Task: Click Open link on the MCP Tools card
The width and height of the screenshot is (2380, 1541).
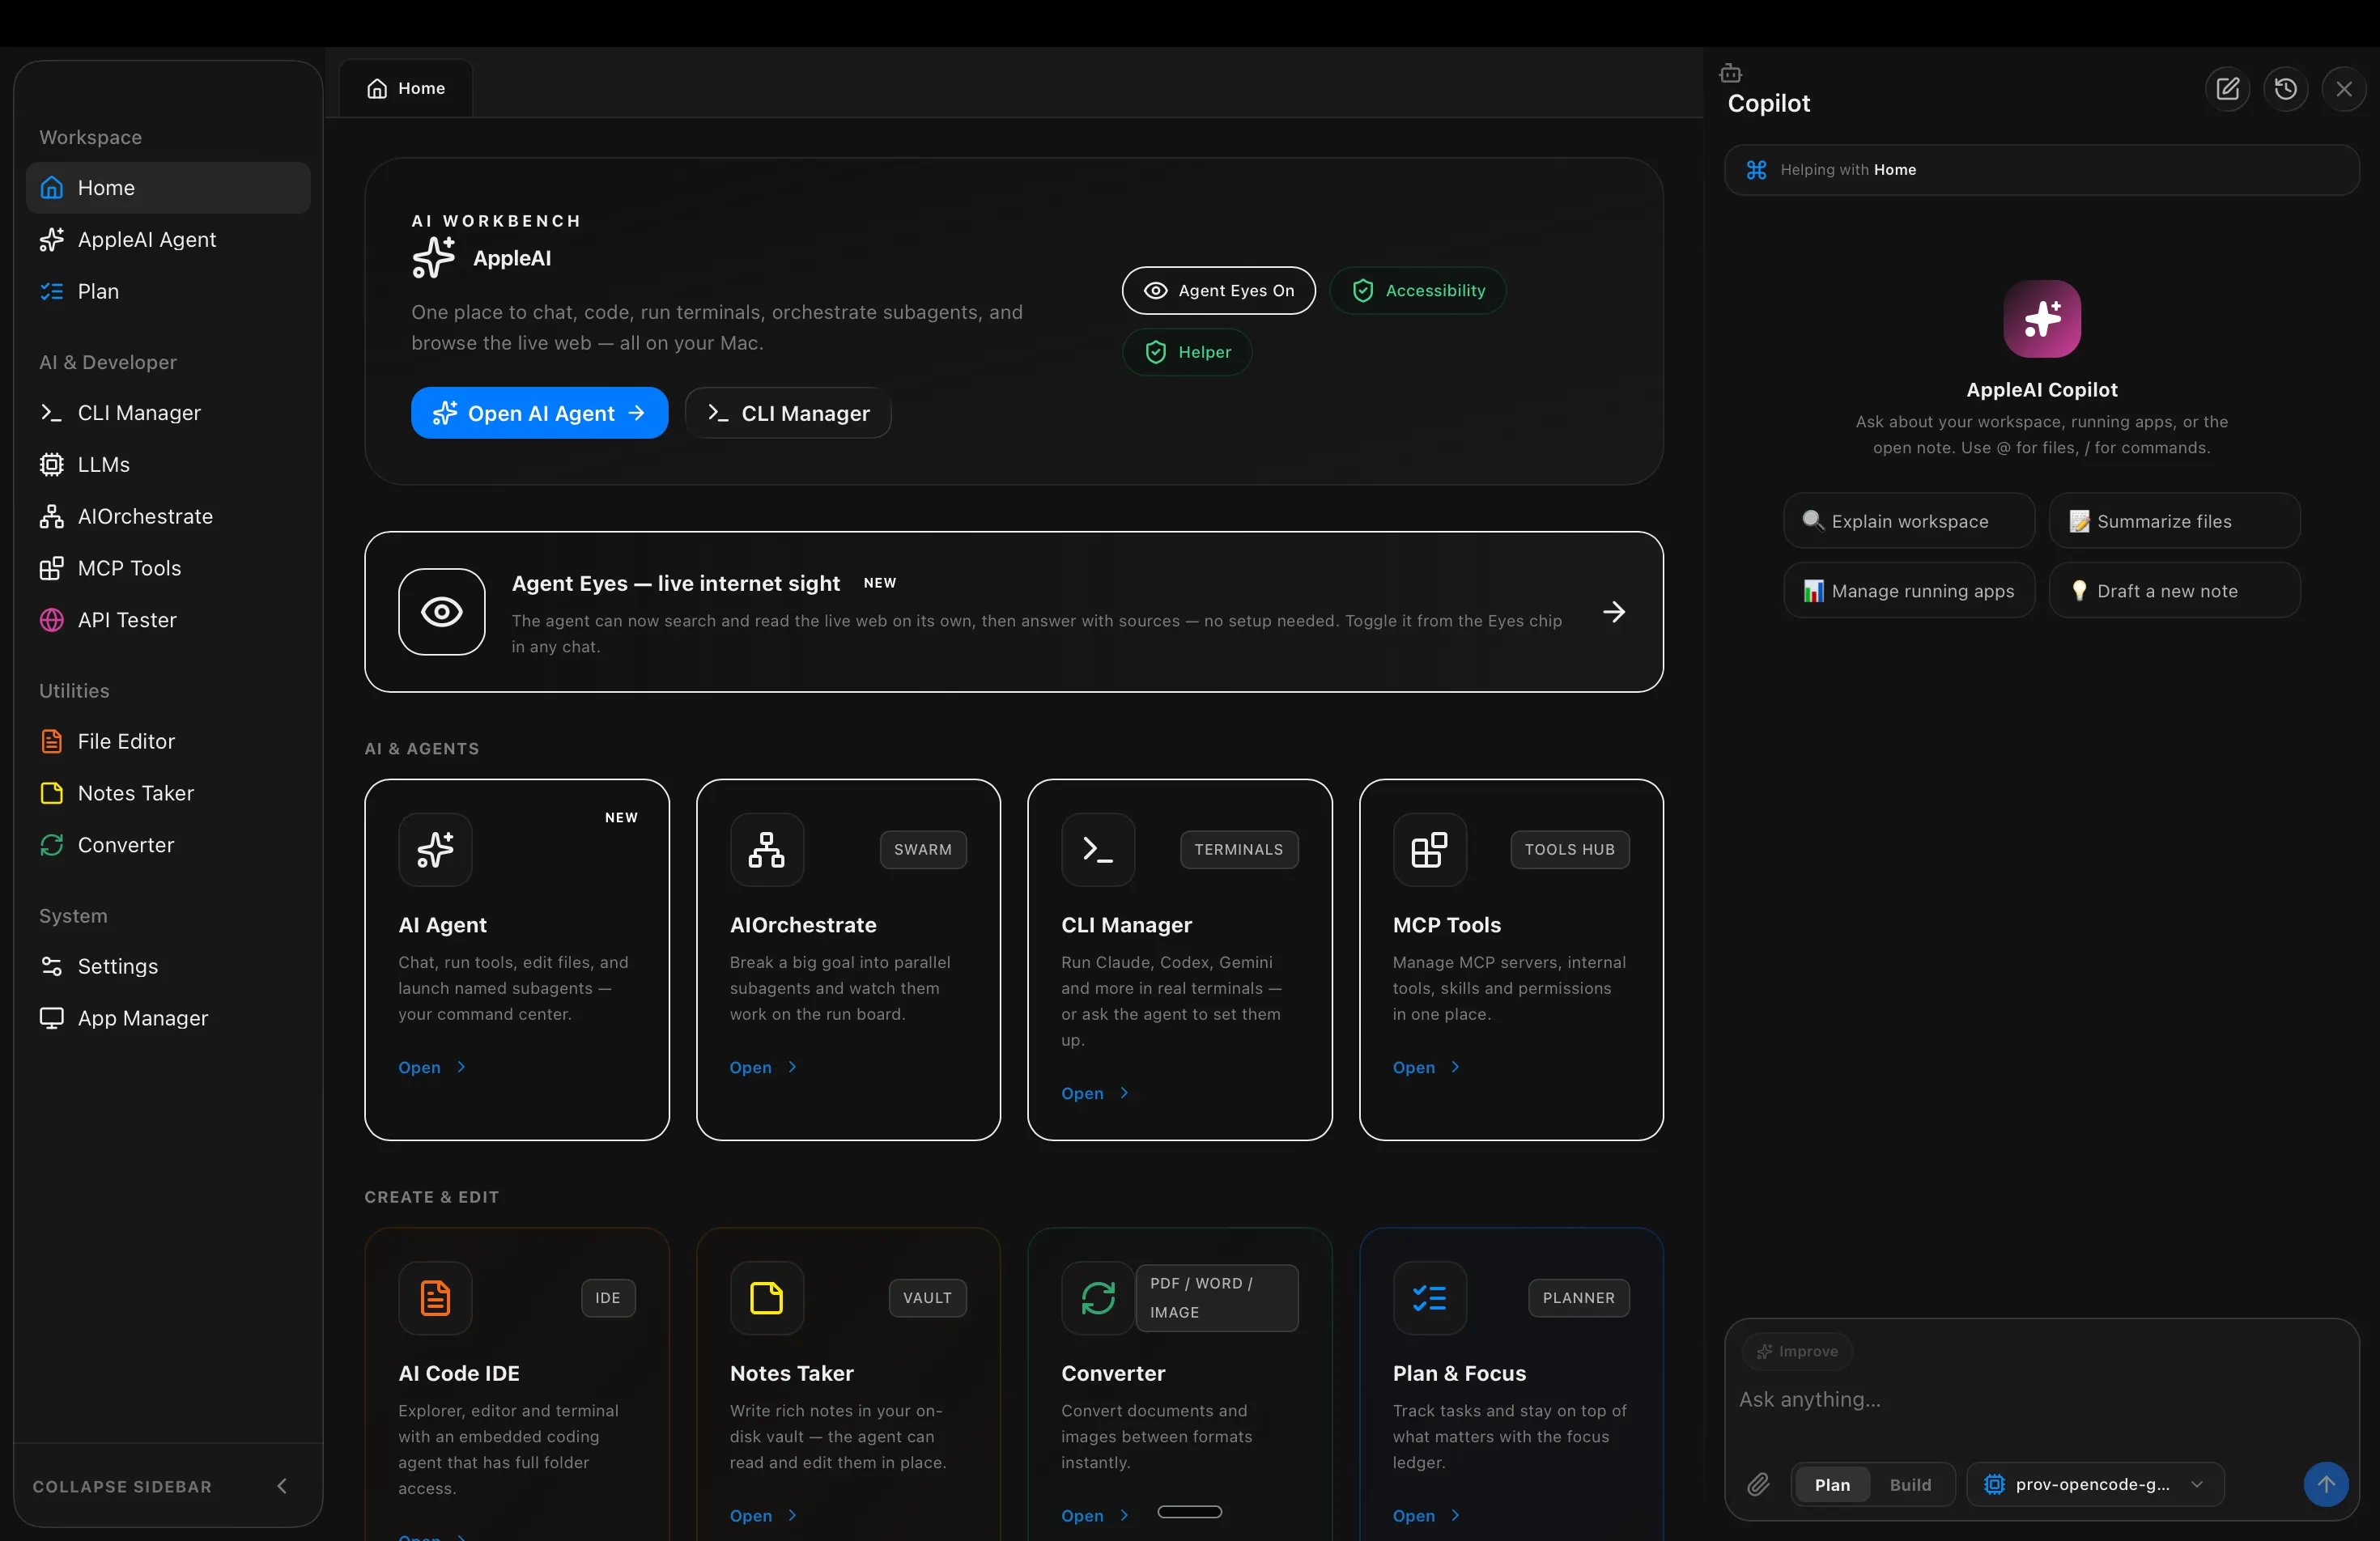Action: [x=1426, y=1067]
